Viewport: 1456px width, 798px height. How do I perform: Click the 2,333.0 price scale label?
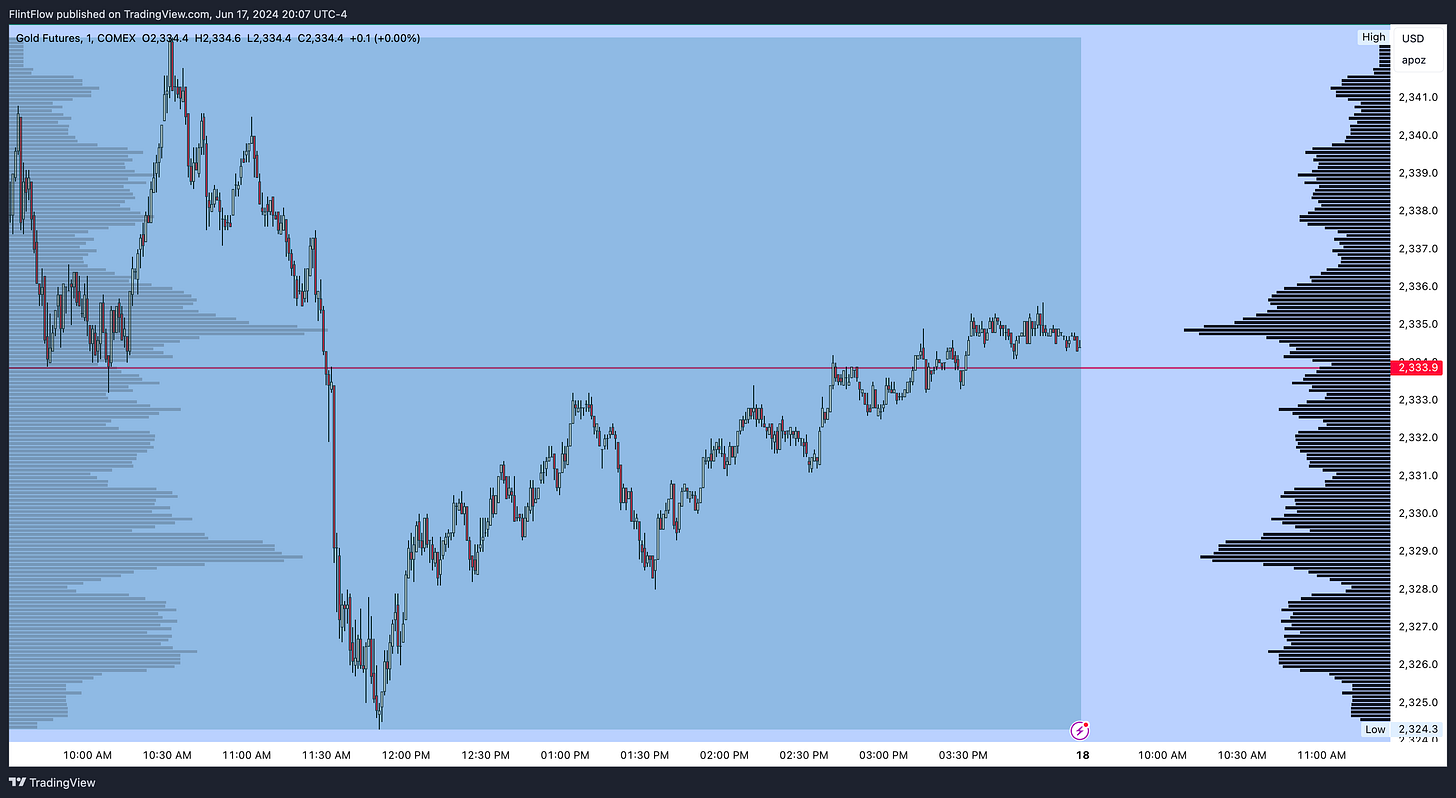(x=1418, y=400)
